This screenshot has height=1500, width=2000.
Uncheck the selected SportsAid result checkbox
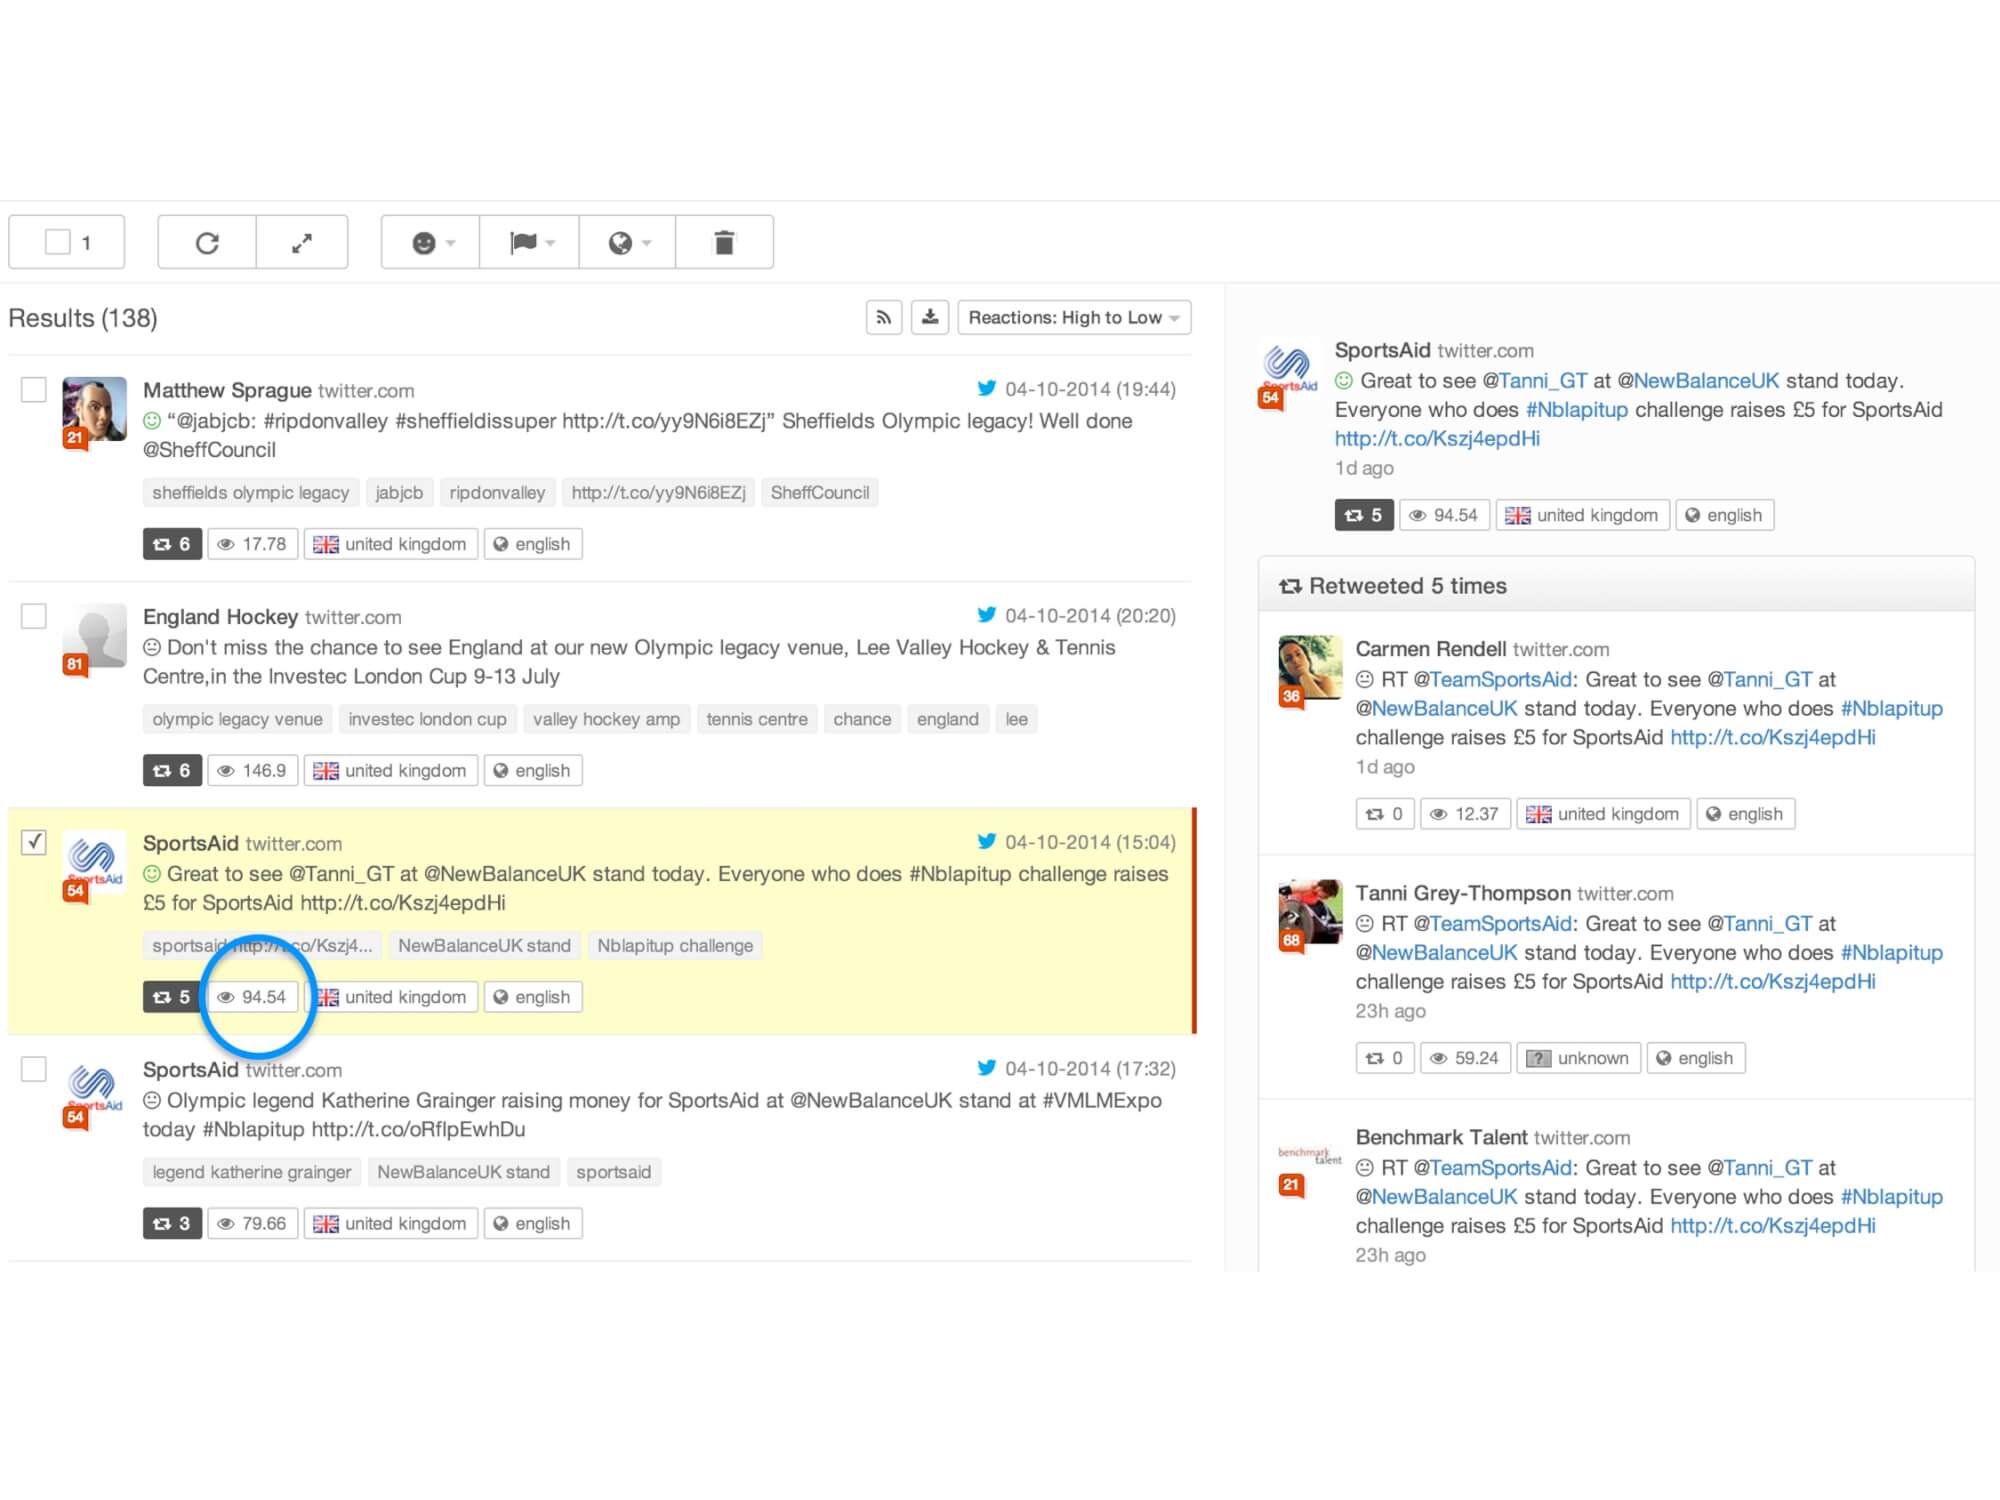(34, 842)
